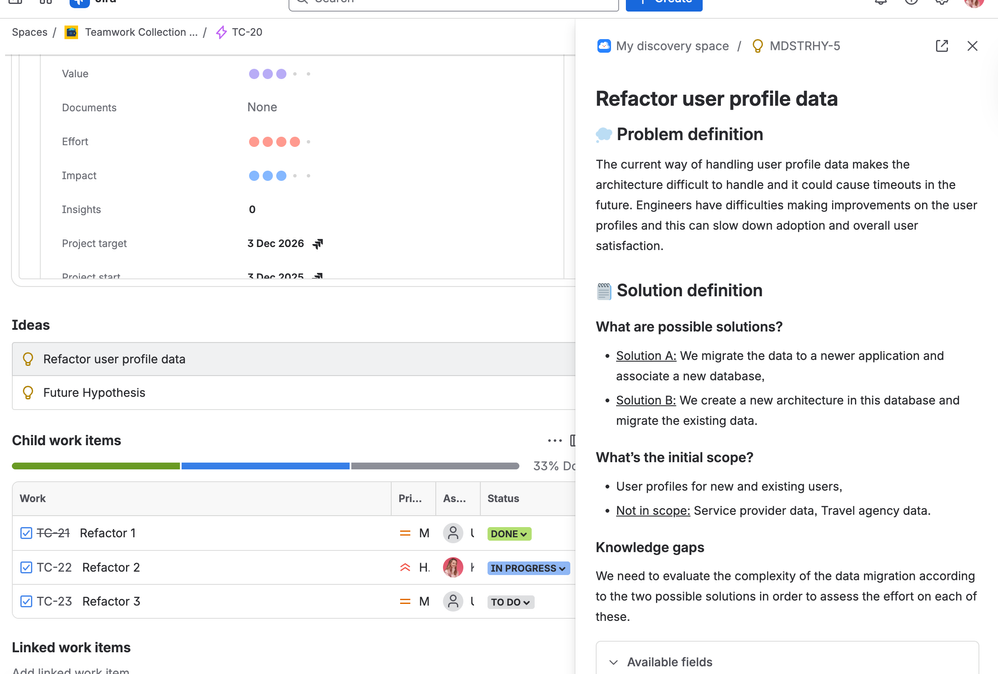Expand the Available fields section
The height and width of the screenshot is (674, 998).
pos(787,662)
